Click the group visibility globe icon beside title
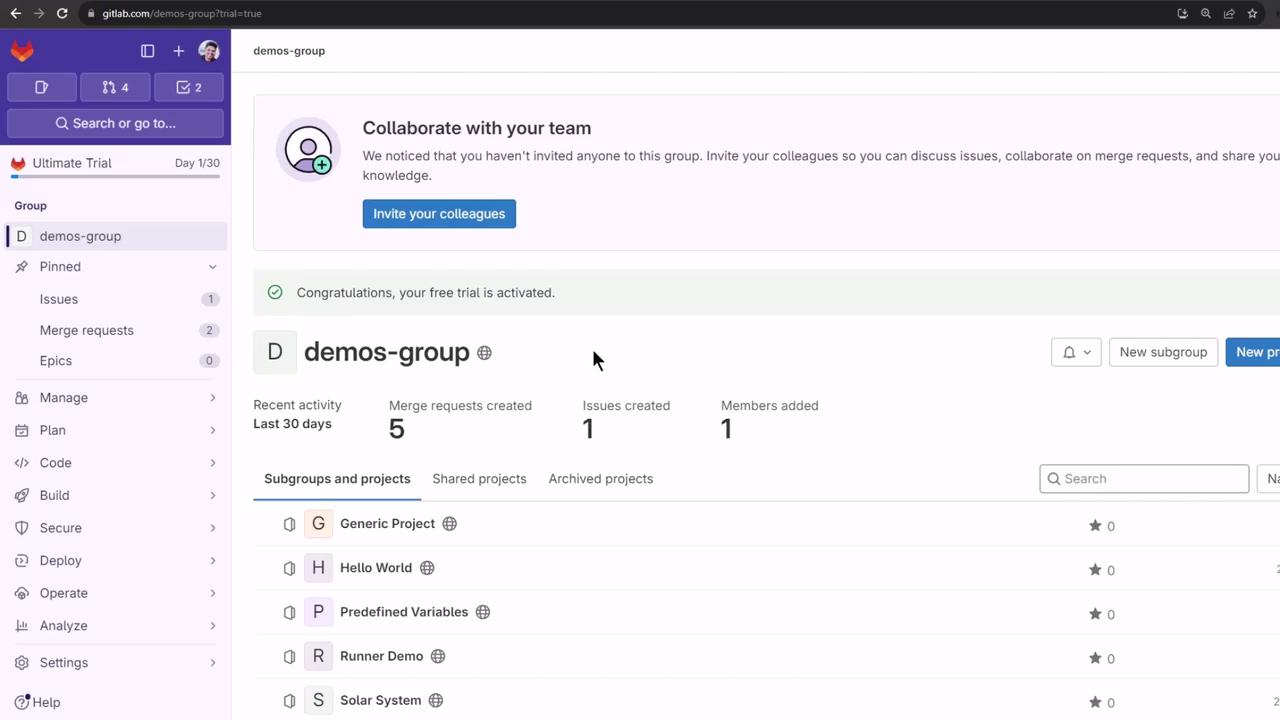 (484, 353)
